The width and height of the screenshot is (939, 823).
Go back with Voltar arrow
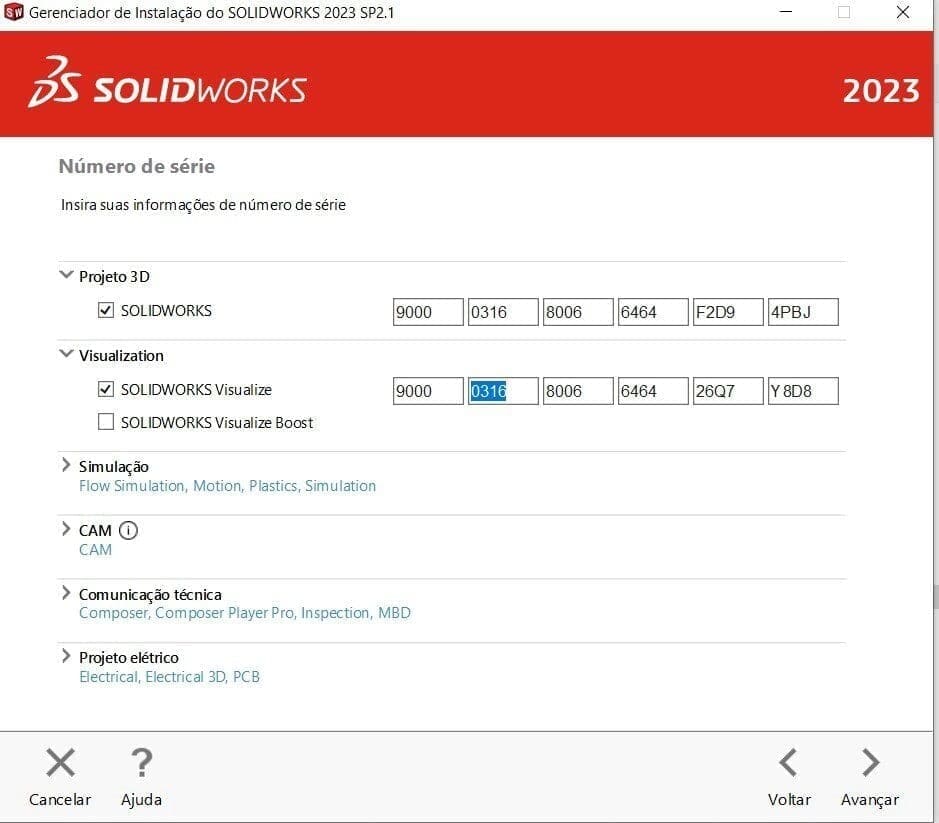coord(788,763)
